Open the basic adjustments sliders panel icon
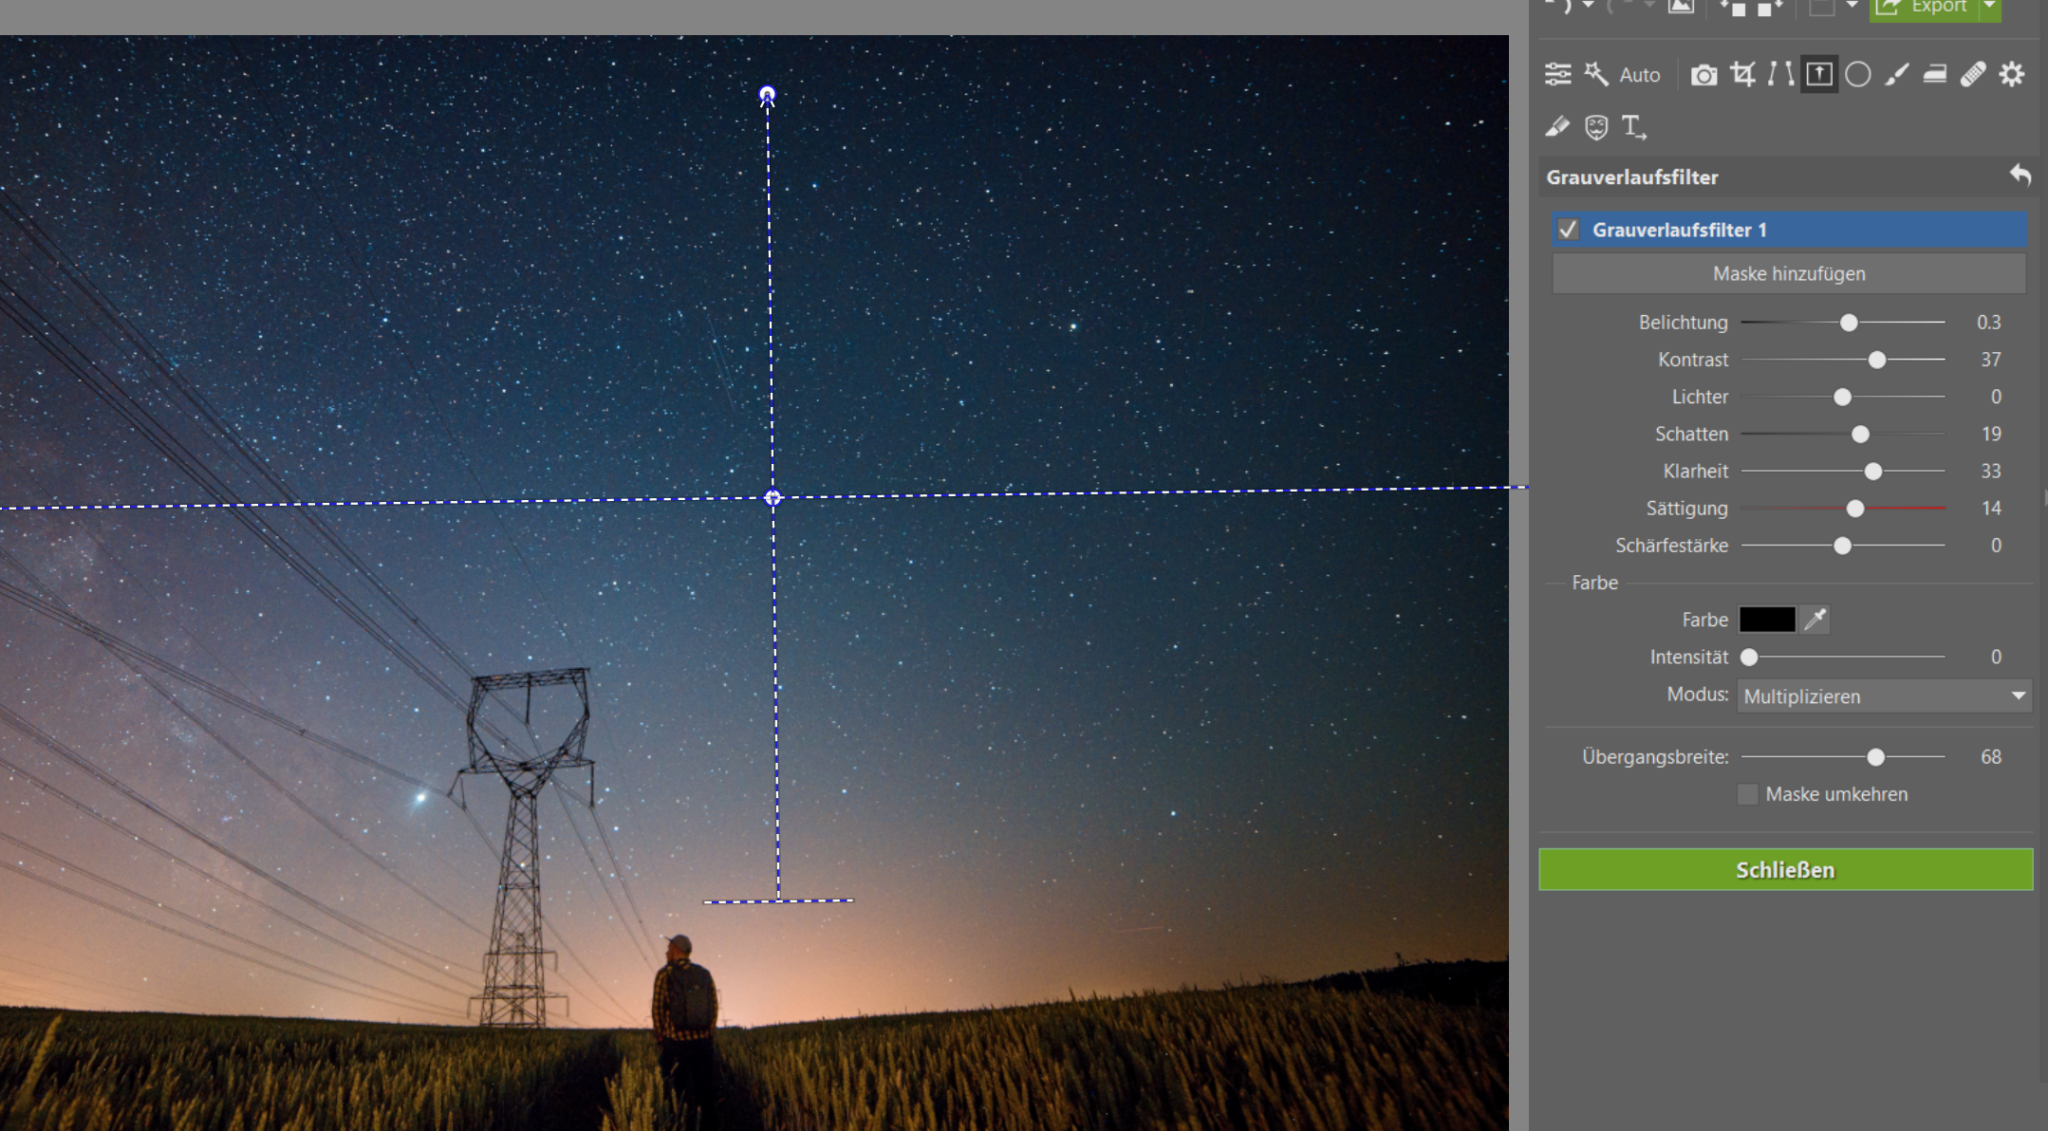This screenshot has height=1131, width=2048. pos(1557,74)
